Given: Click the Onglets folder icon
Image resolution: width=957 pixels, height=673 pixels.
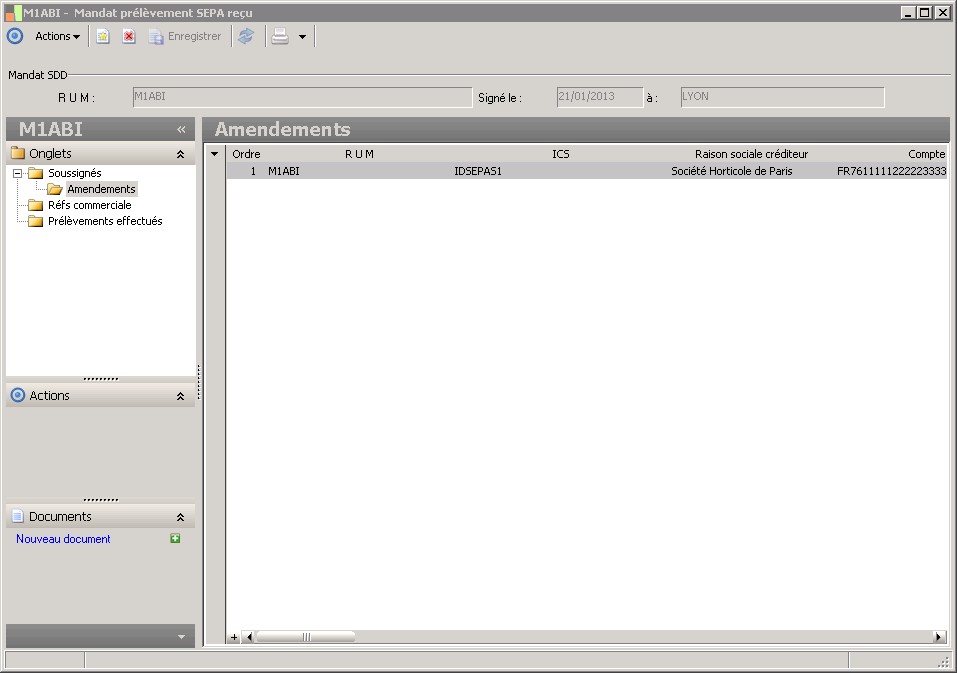Looking at the screenshot, I should pos(18,153).
